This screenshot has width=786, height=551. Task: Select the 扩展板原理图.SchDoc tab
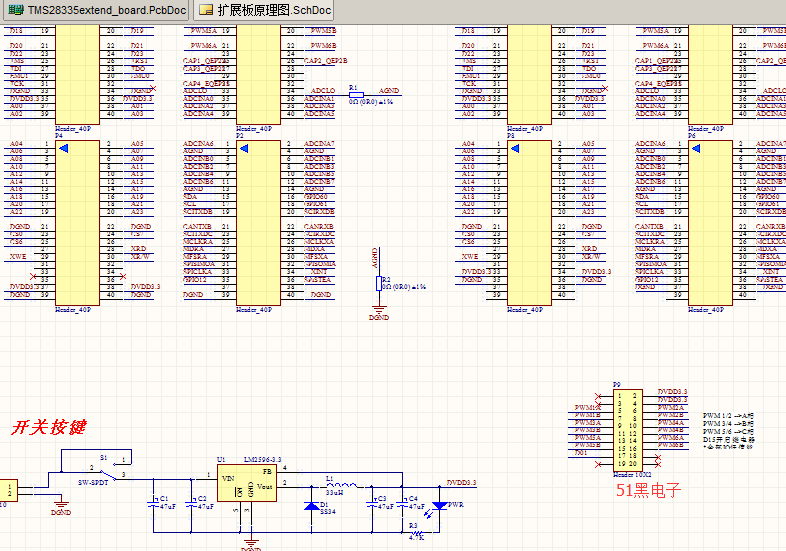tap(264, 10)
